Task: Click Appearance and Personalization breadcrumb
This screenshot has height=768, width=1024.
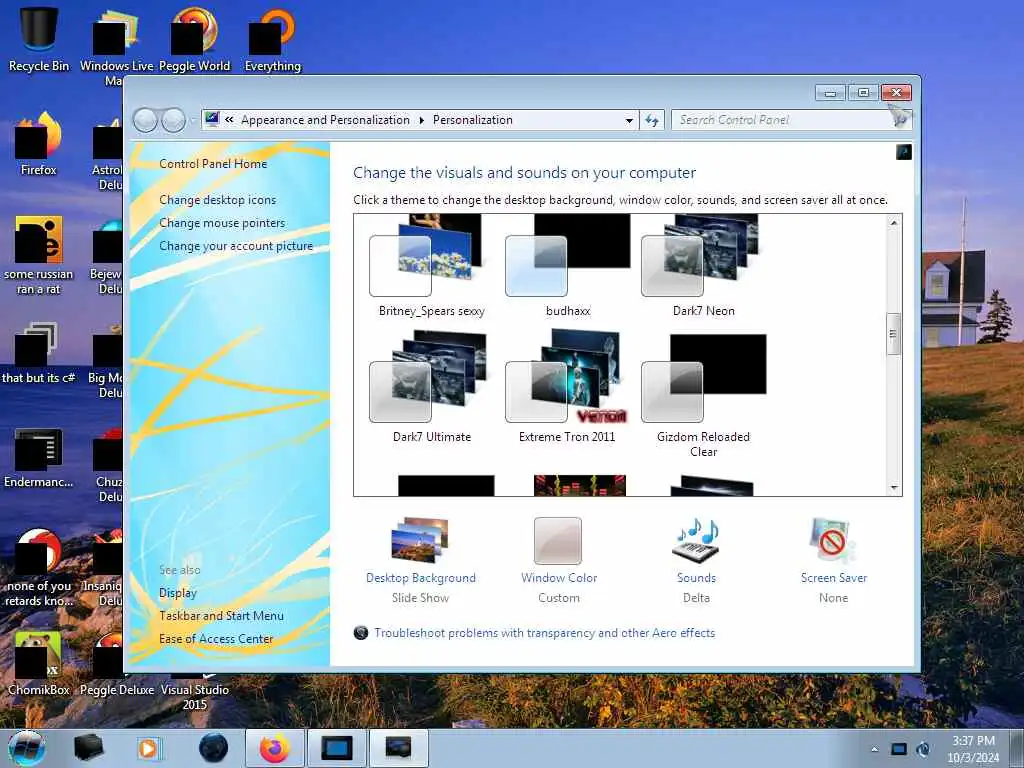Action: (325, 120)
